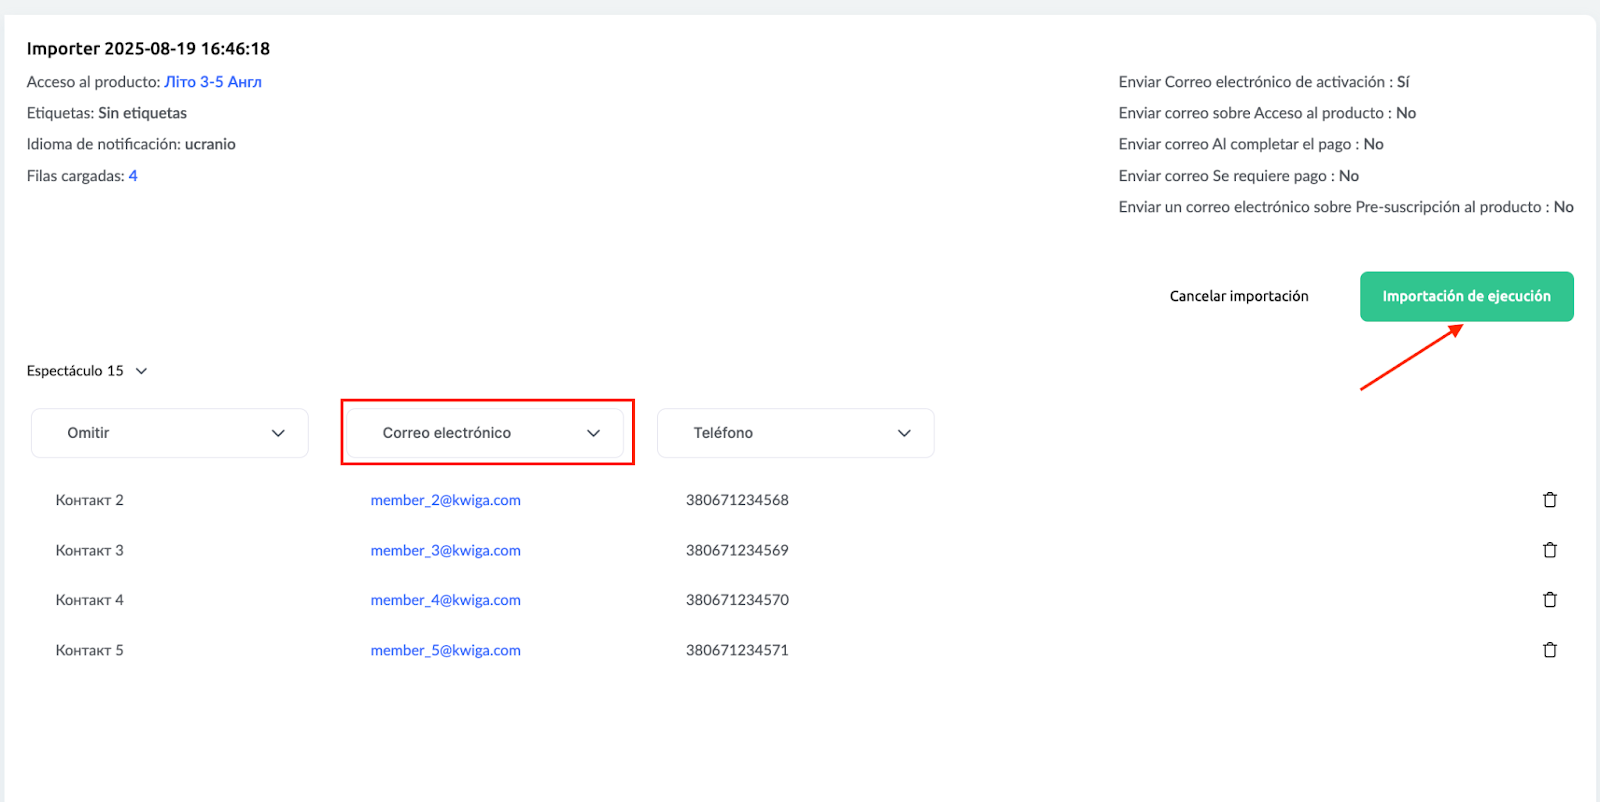Select the member_4@kwiga.com email
The image size is (1600, 802).
[x=445, y=600]
